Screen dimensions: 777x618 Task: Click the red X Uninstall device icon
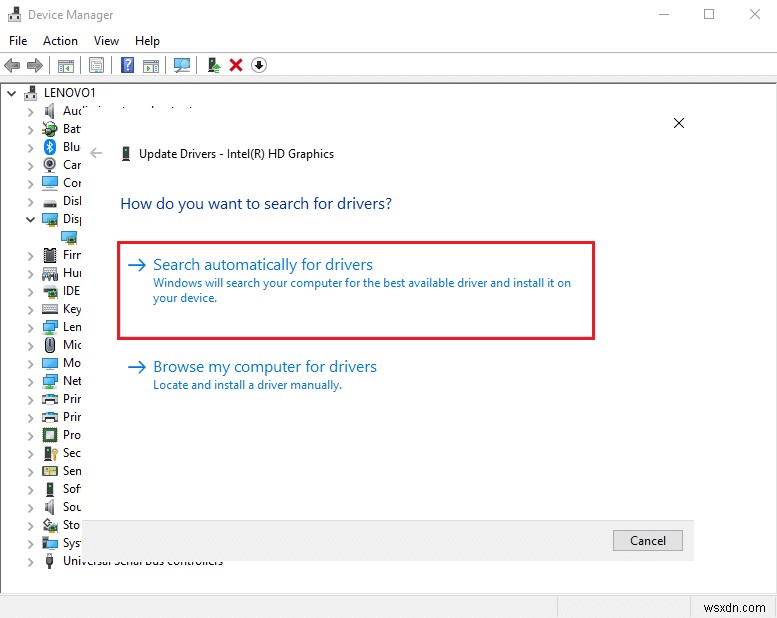(x=236, y=65)
